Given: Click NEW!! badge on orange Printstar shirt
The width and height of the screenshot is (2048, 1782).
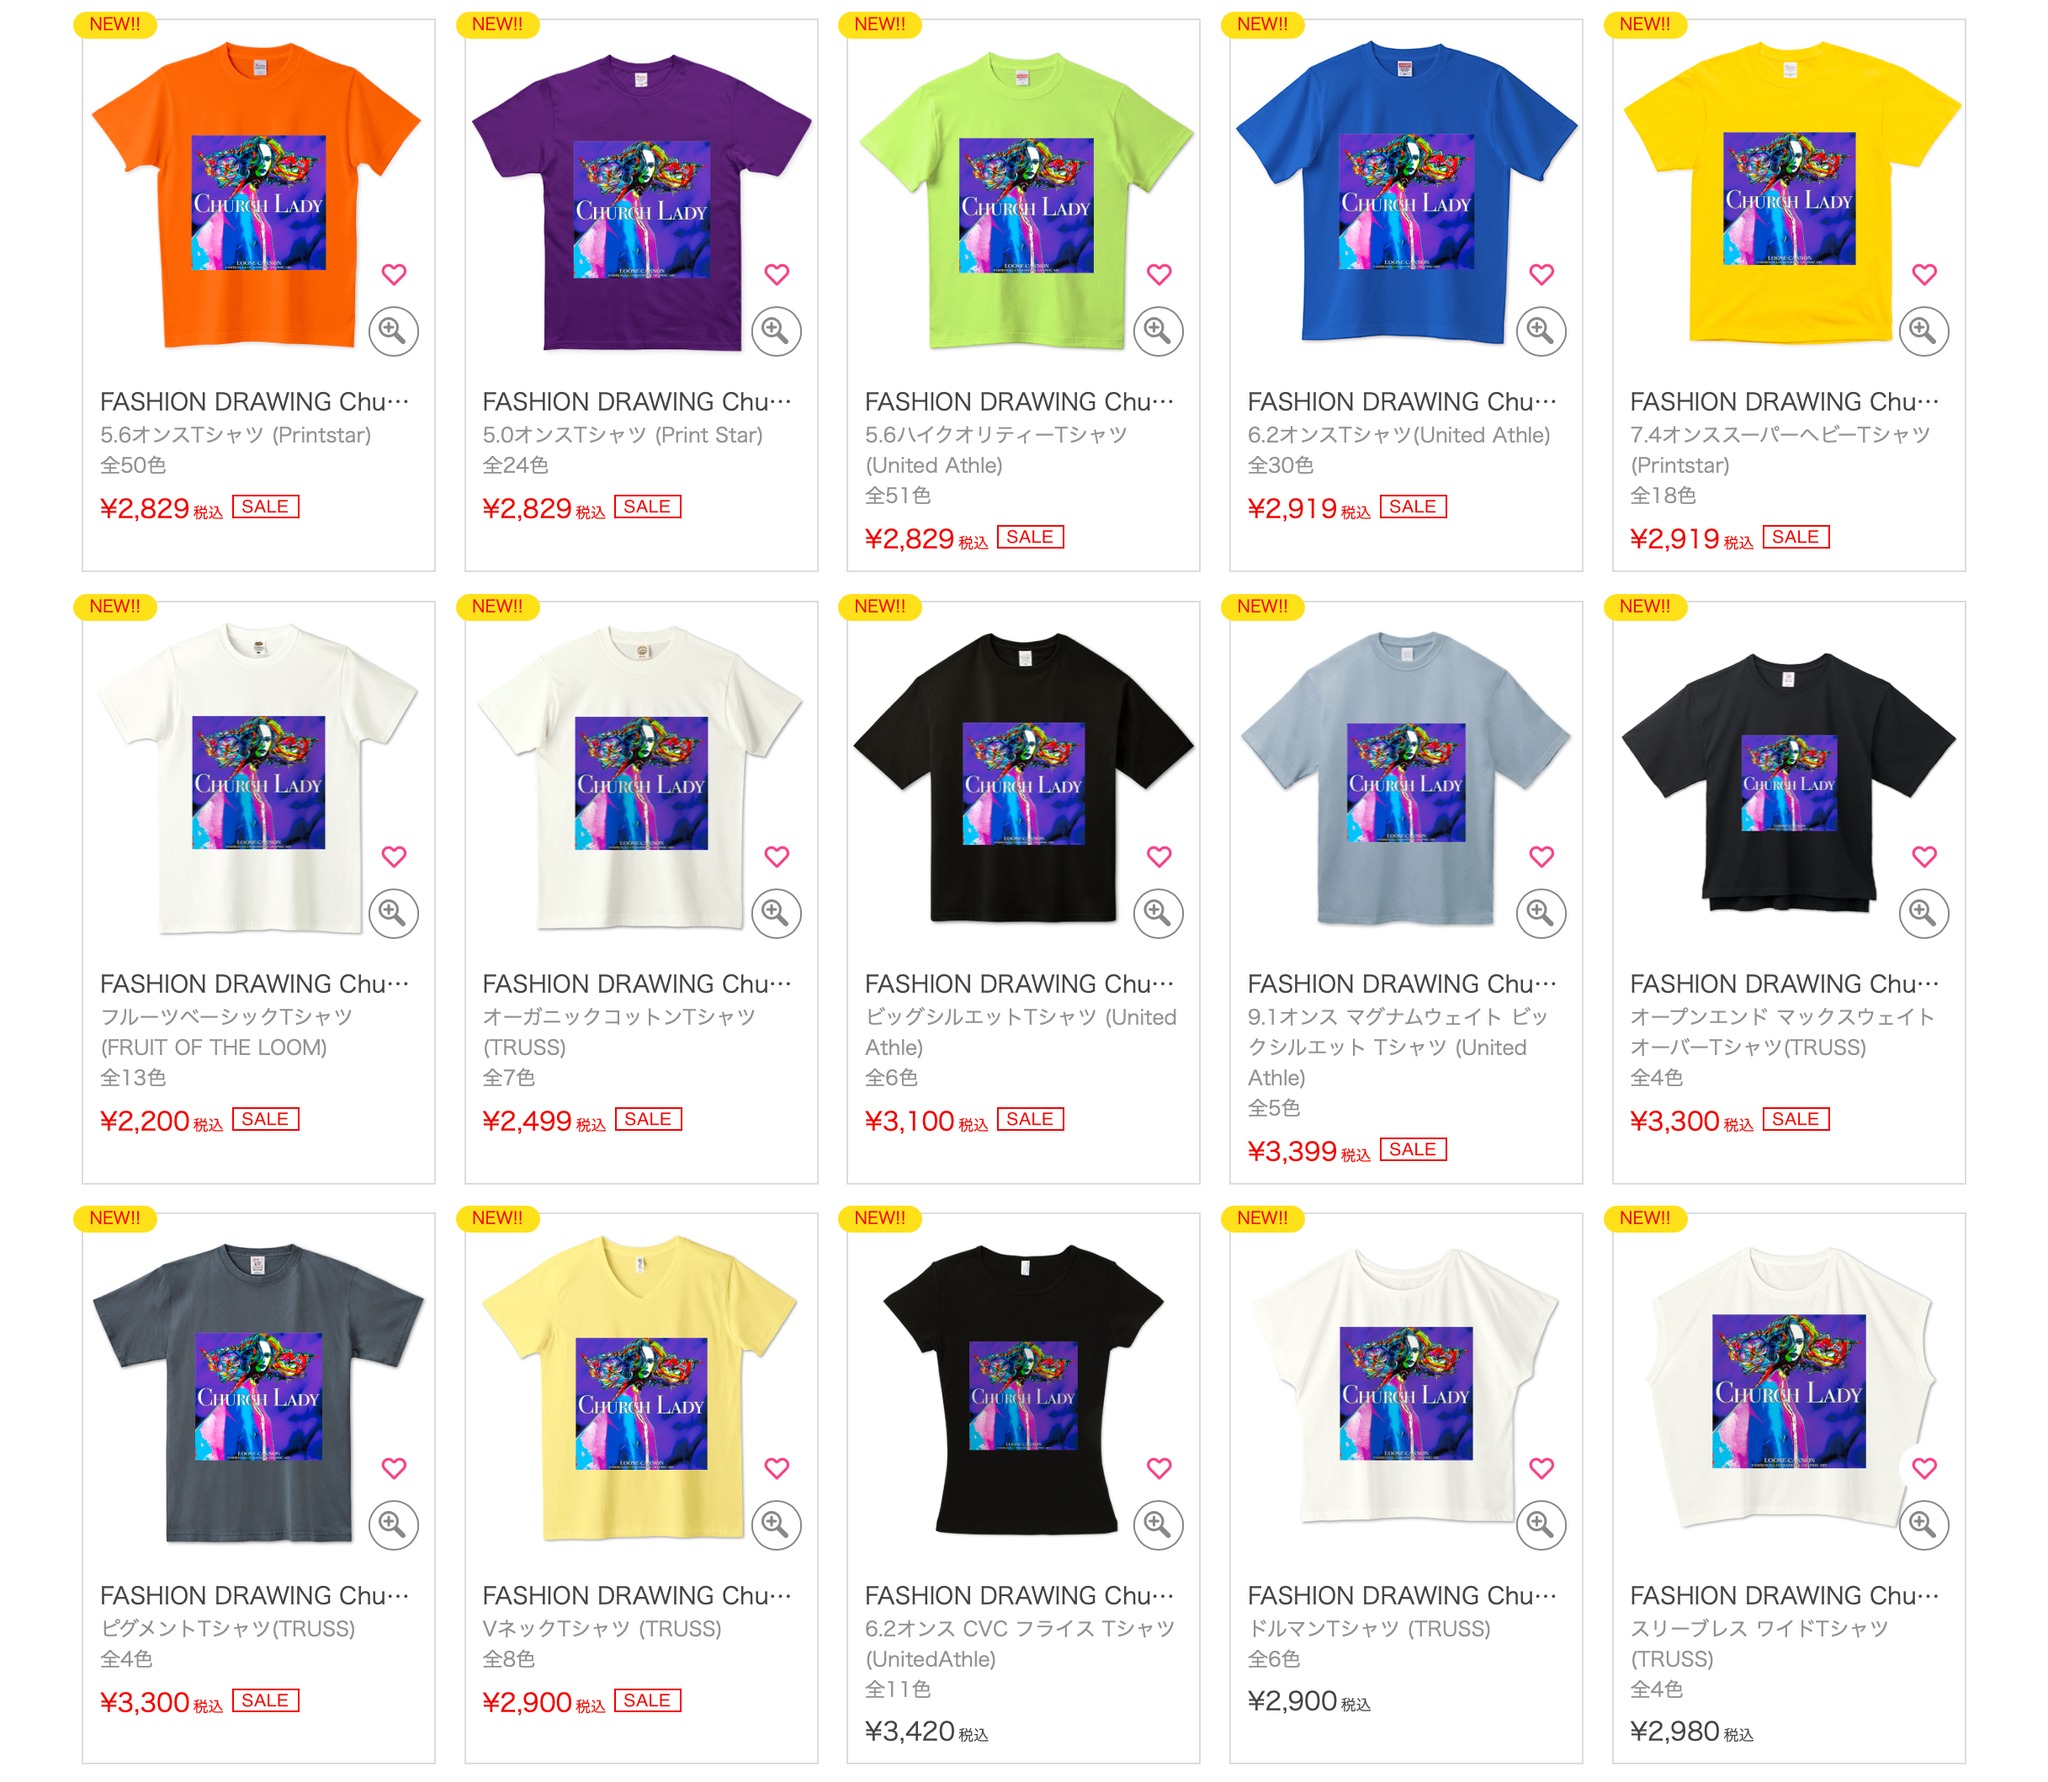Looking at the screenshot, I should click(115, 24).
